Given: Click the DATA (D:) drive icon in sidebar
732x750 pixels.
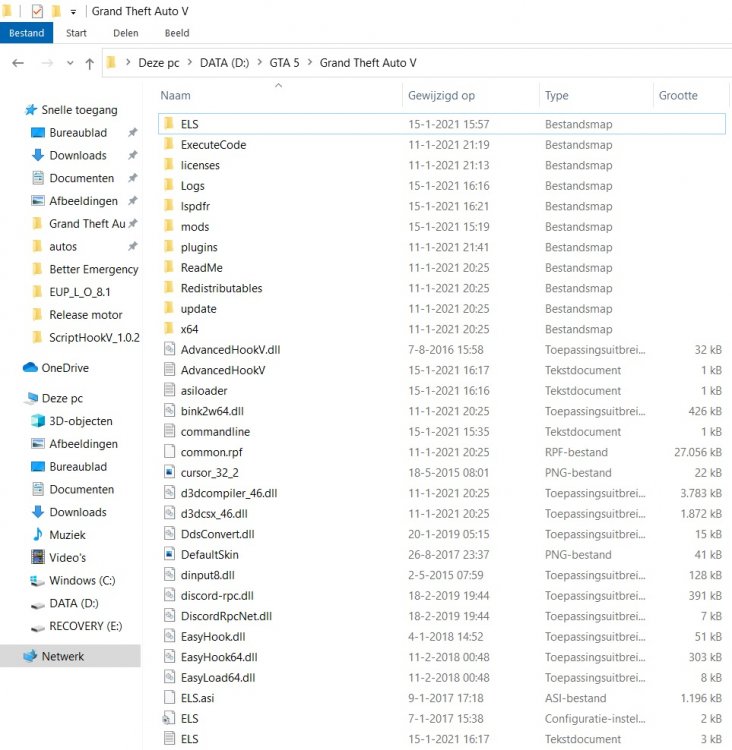Looking at the screenshot, I should coord(37,604).
